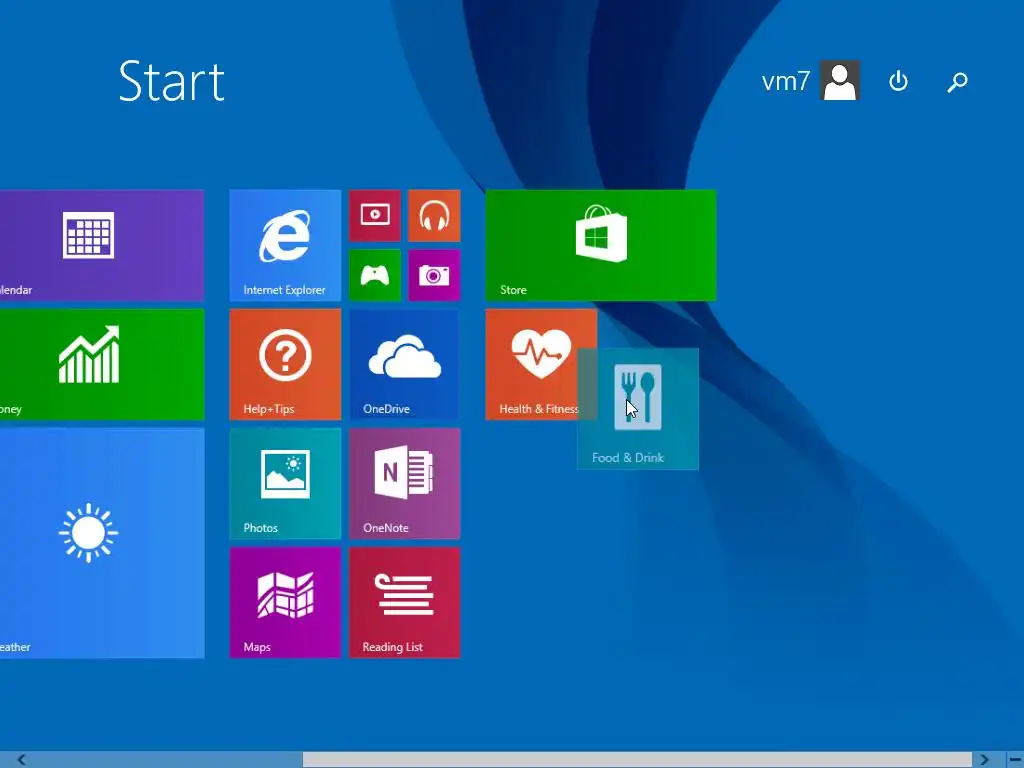
Task: Open the OneNote tile
Action: point(404,483)
